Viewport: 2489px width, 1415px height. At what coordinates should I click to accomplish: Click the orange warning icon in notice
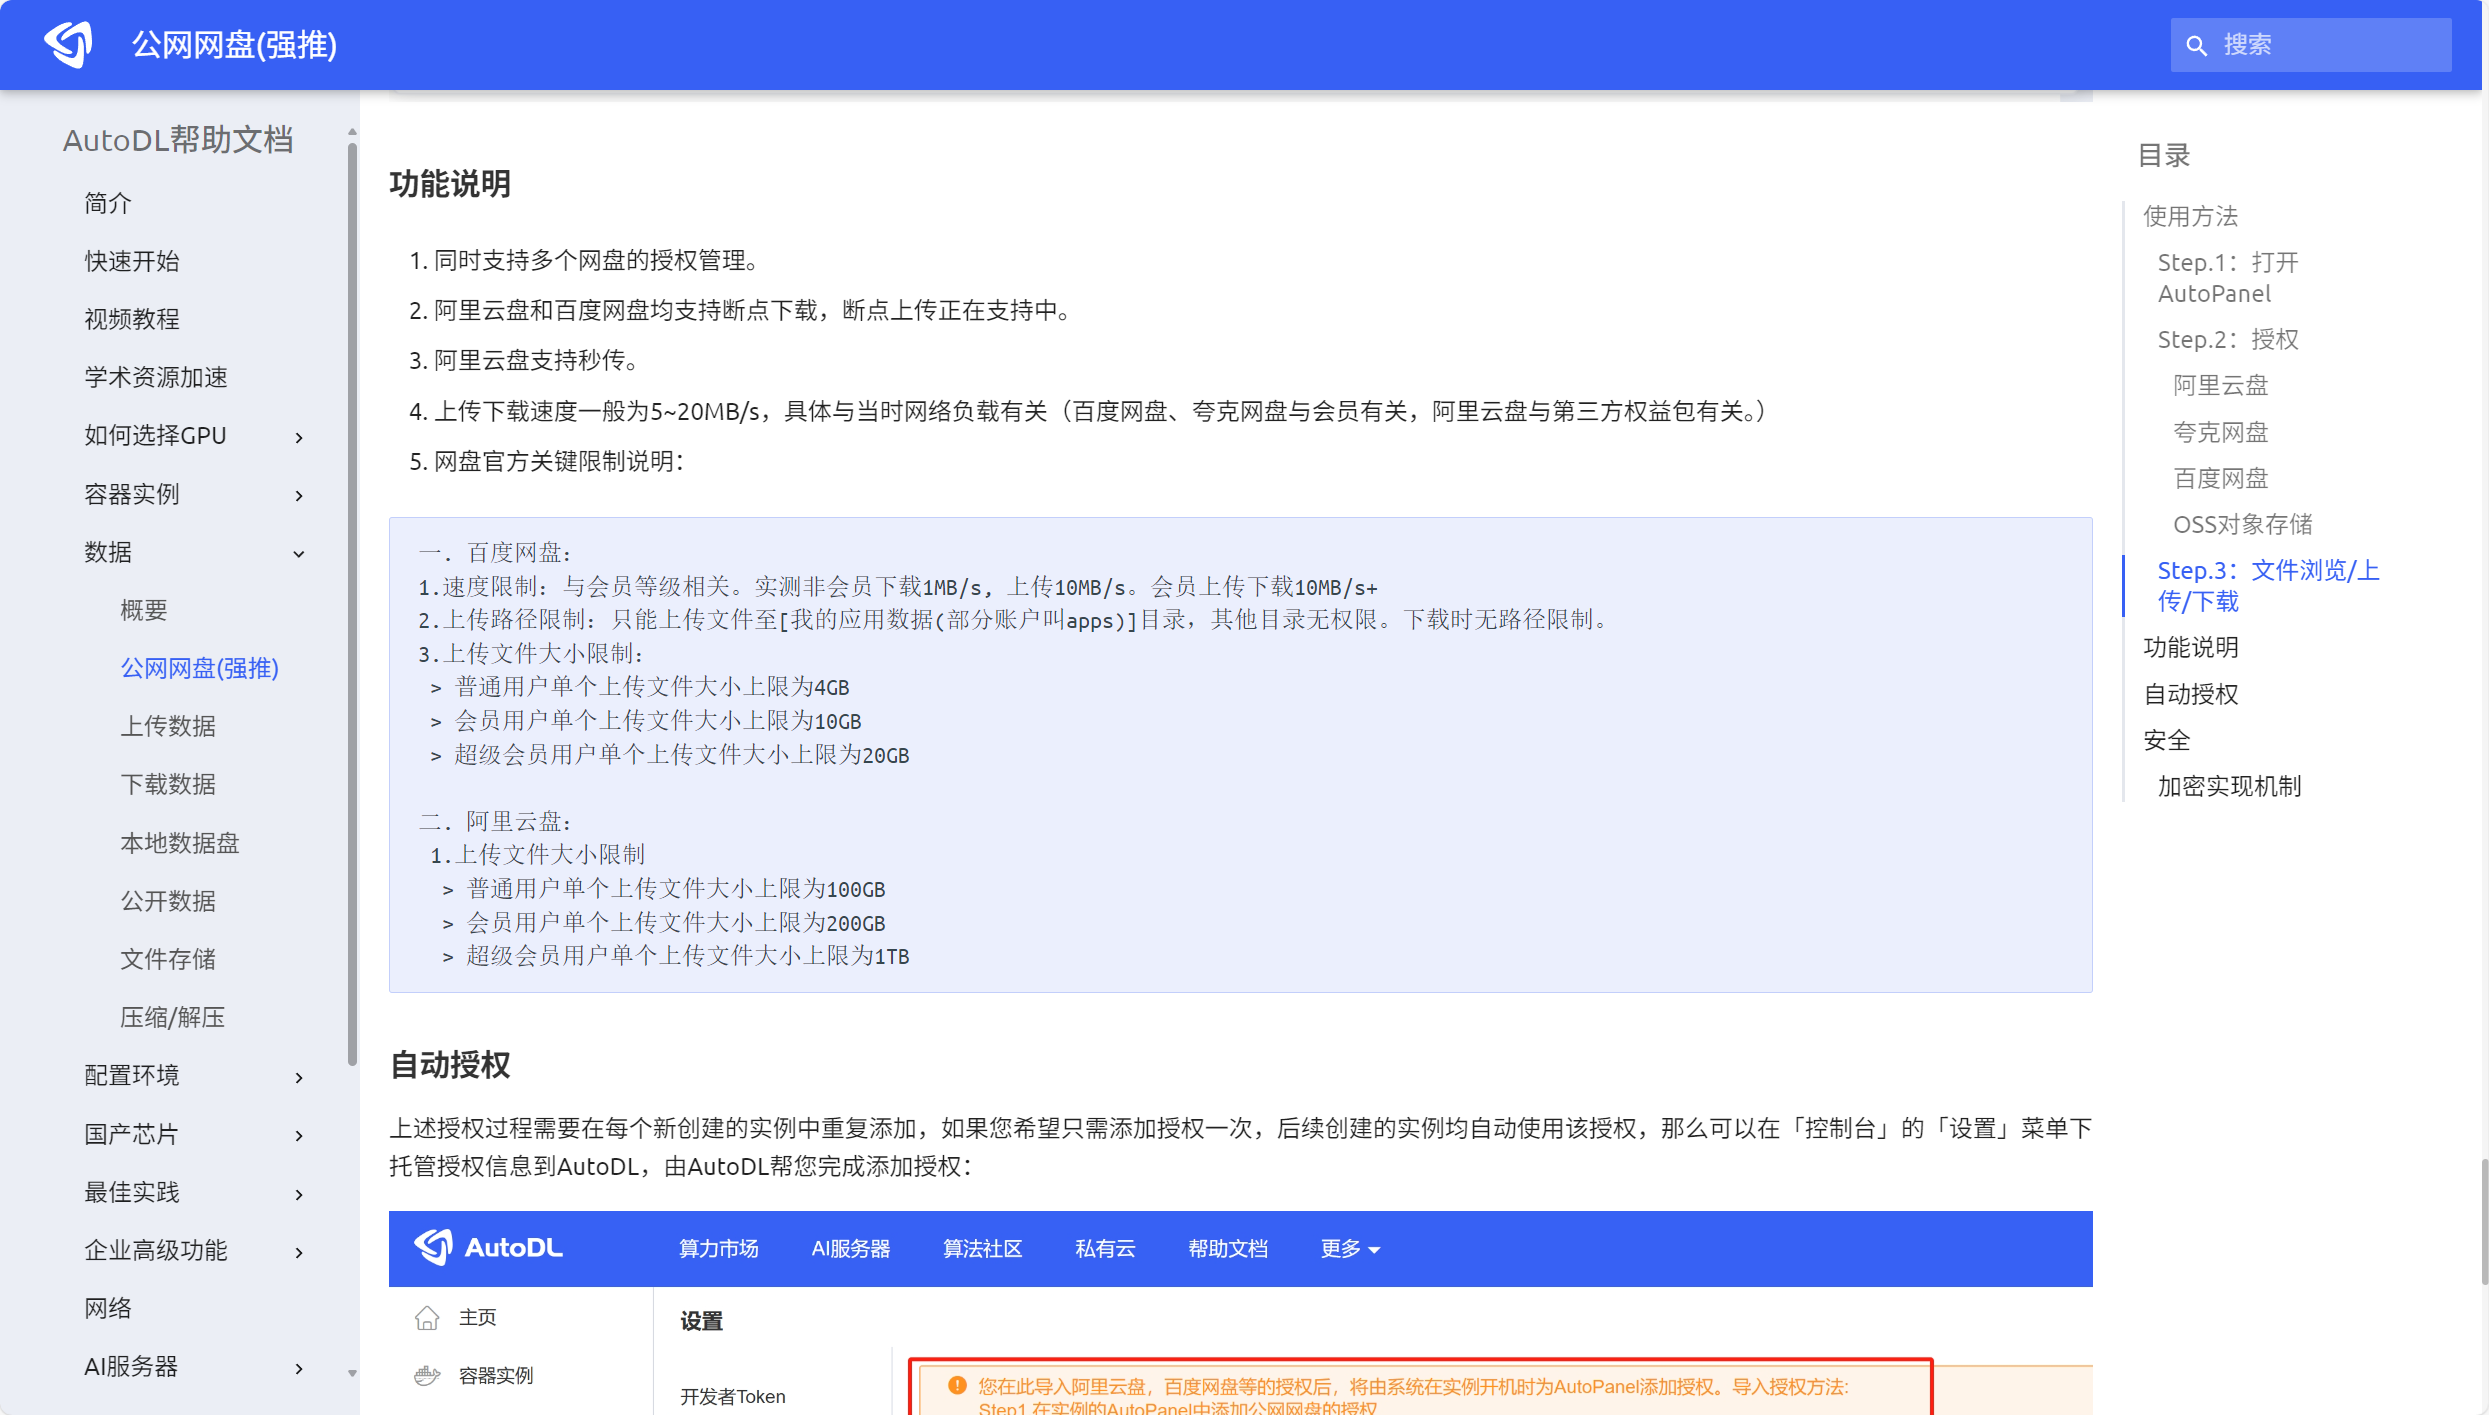957,1385
